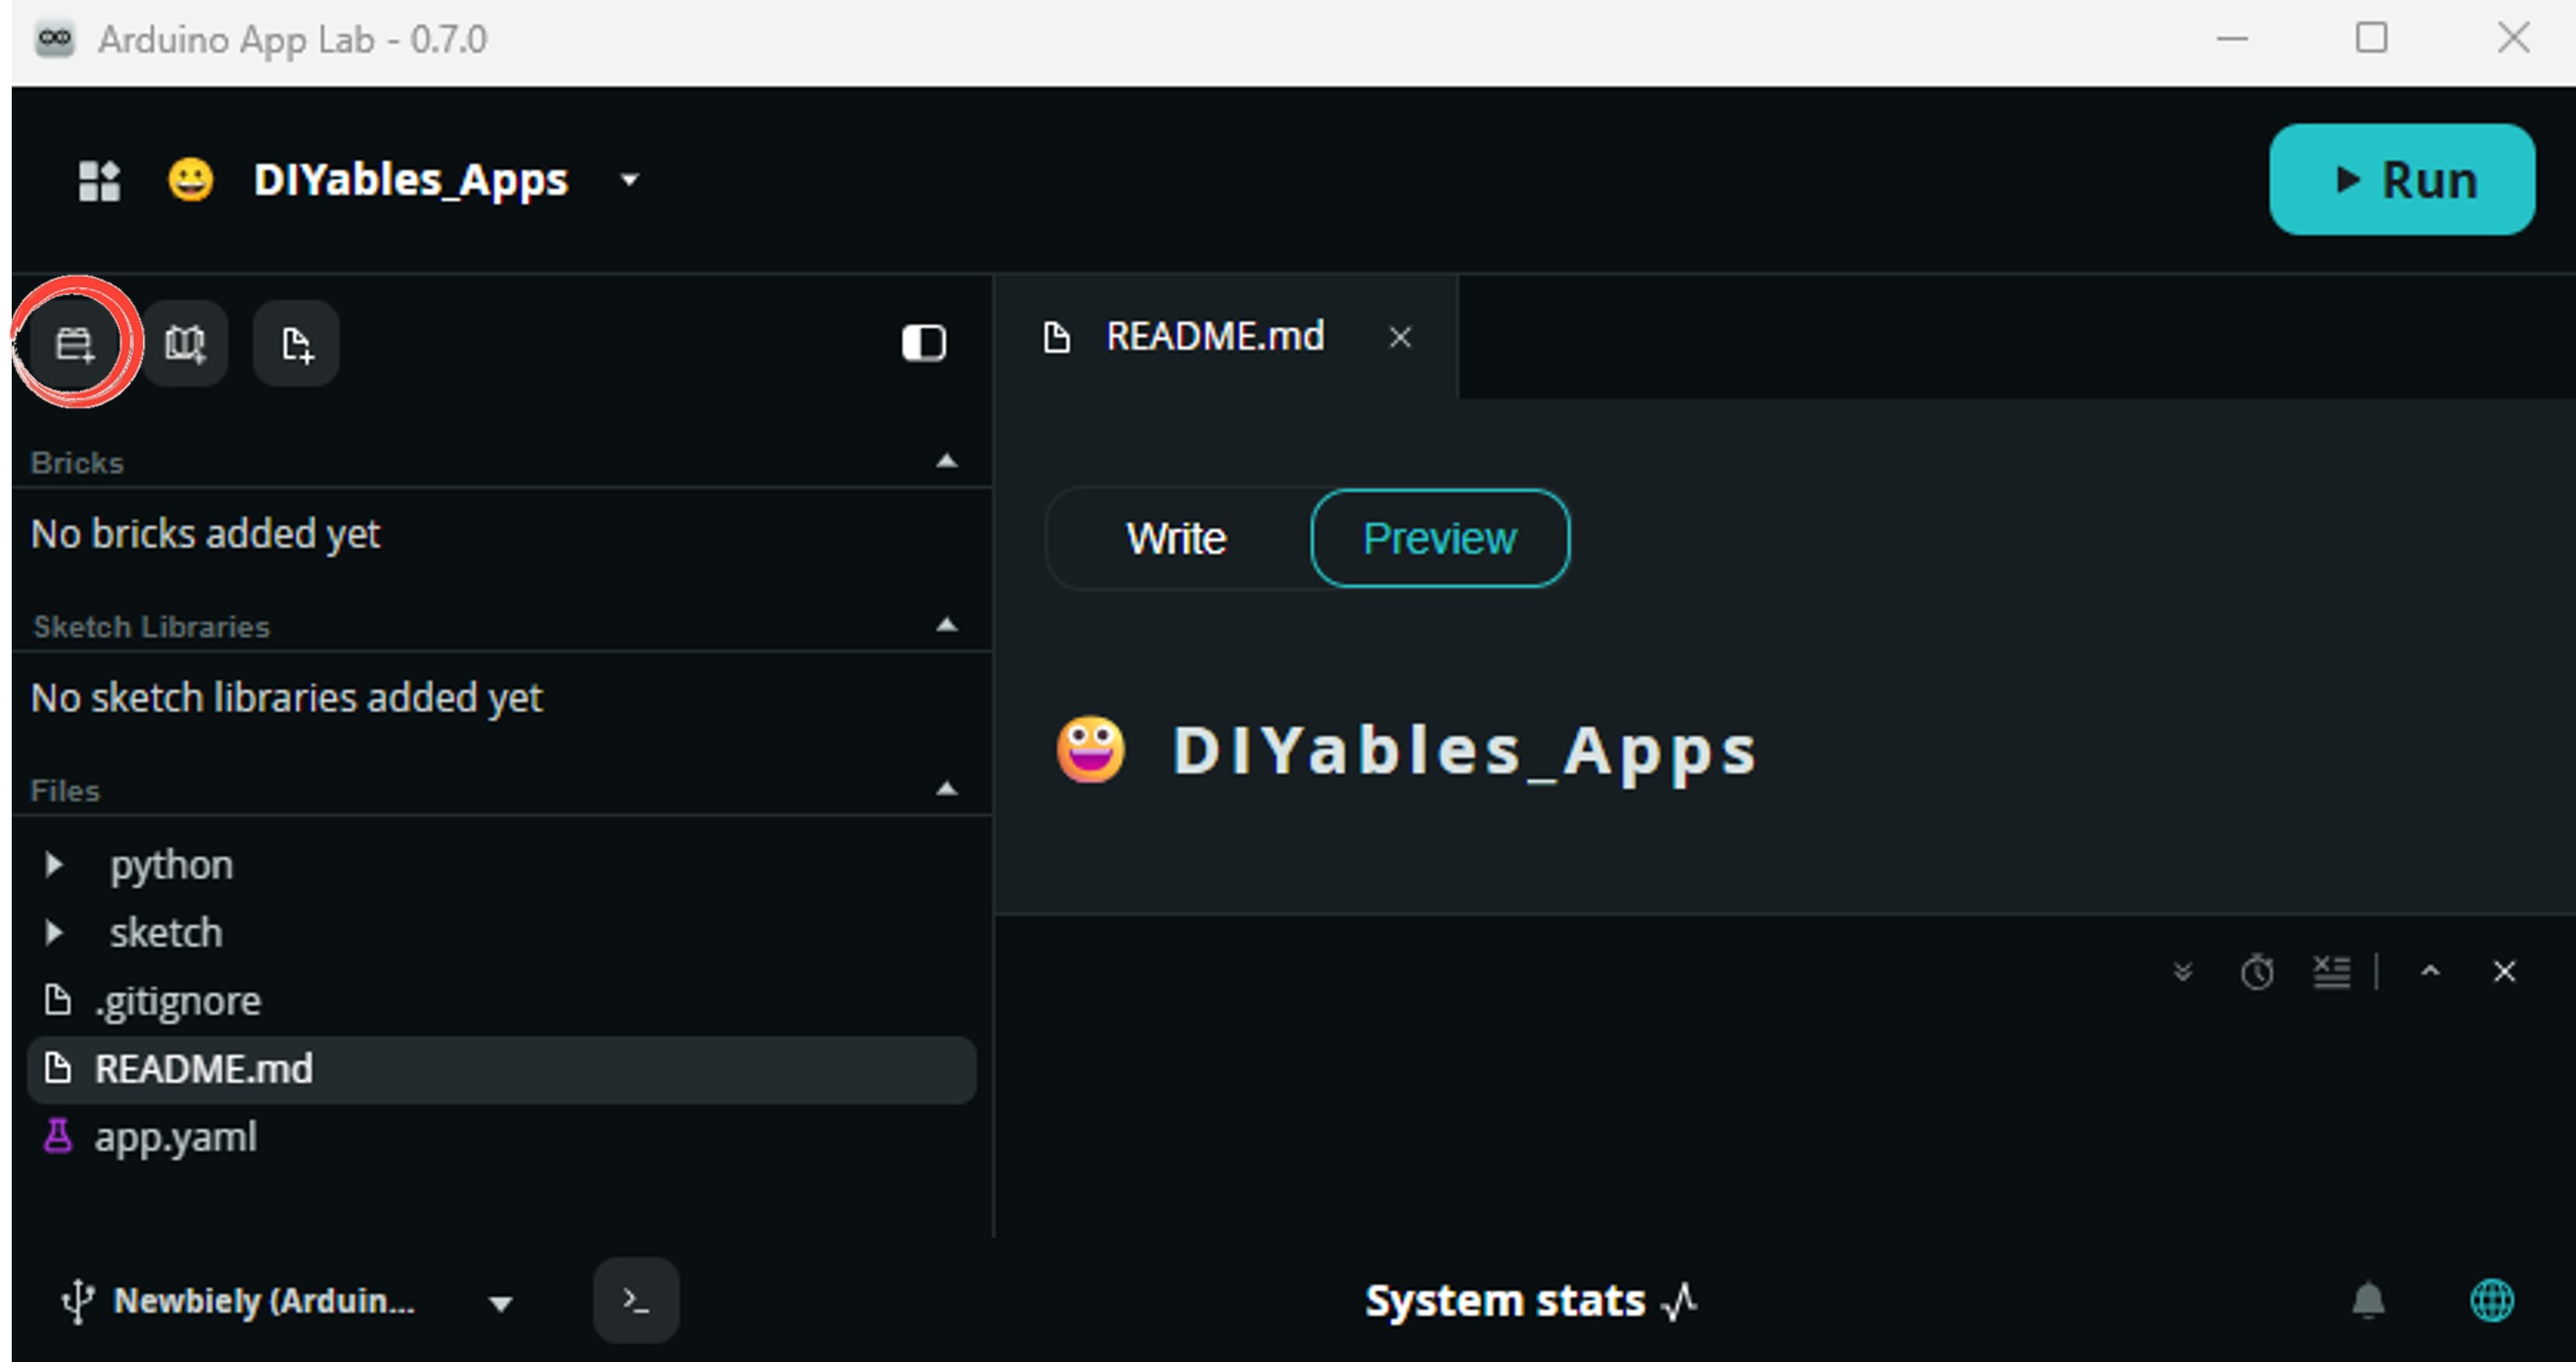The image size is (2576, 1362).
Task: Close the README.md tab
Action: [1400, 338]
